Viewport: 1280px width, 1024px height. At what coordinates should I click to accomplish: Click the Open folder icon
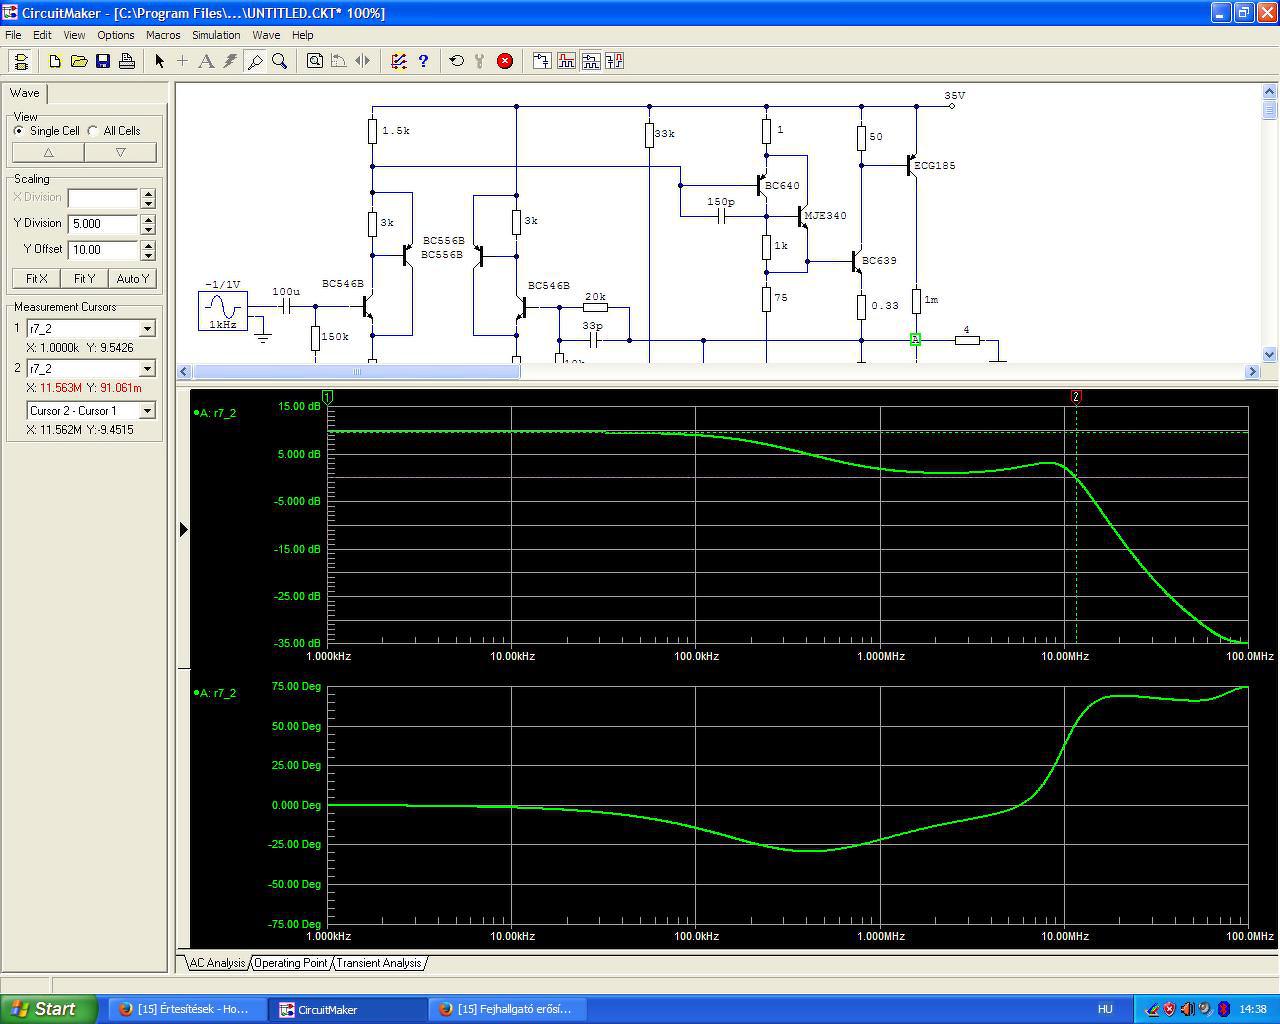pos(79,61)
